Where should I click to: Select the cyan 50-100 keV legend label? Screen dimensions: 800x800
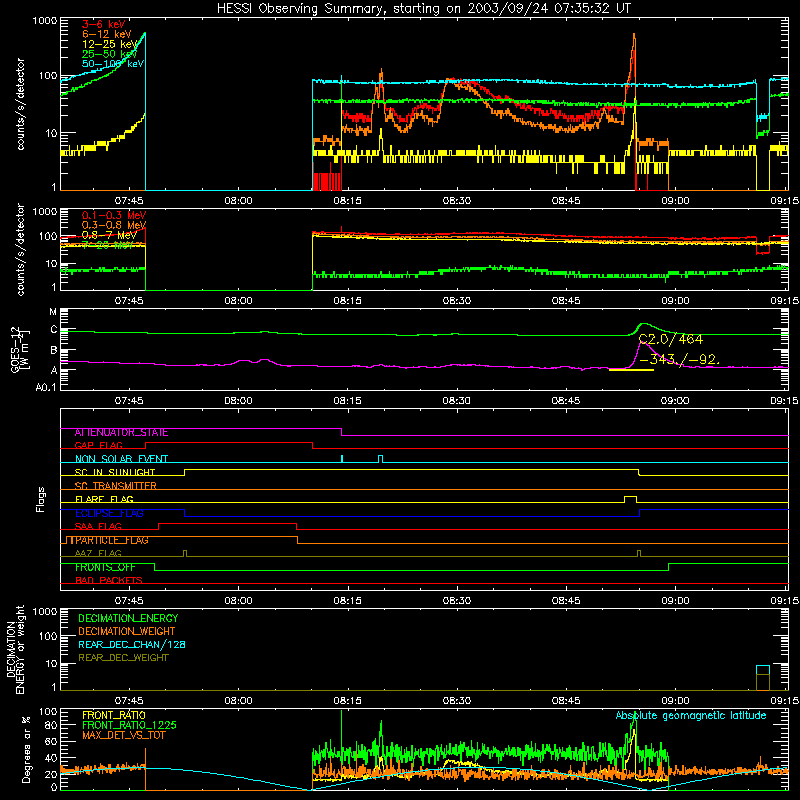(x=113, y=64)
